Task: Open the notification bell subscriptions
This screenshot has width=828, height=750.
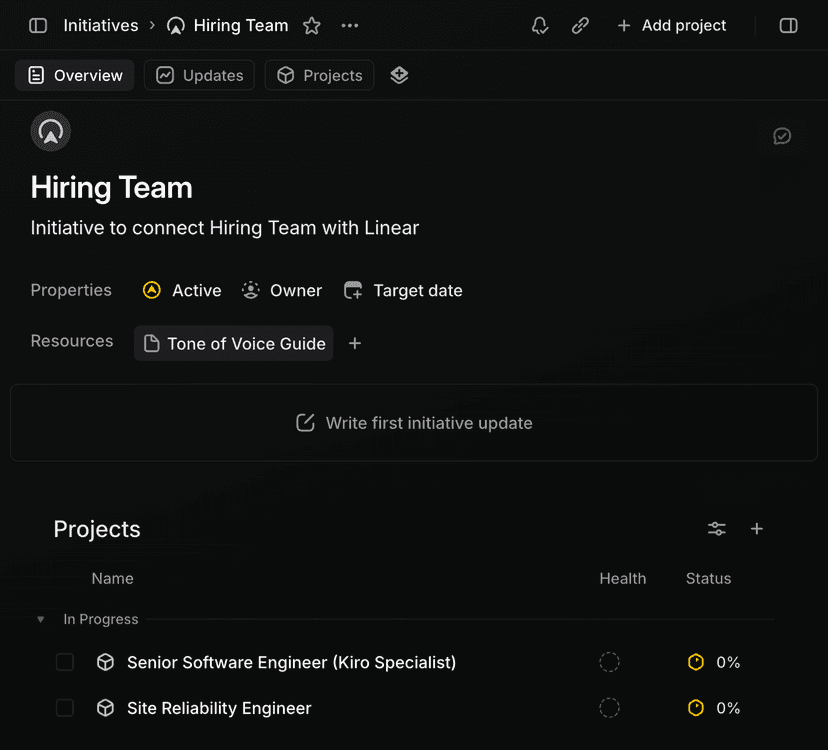Action: coord(540,26)
